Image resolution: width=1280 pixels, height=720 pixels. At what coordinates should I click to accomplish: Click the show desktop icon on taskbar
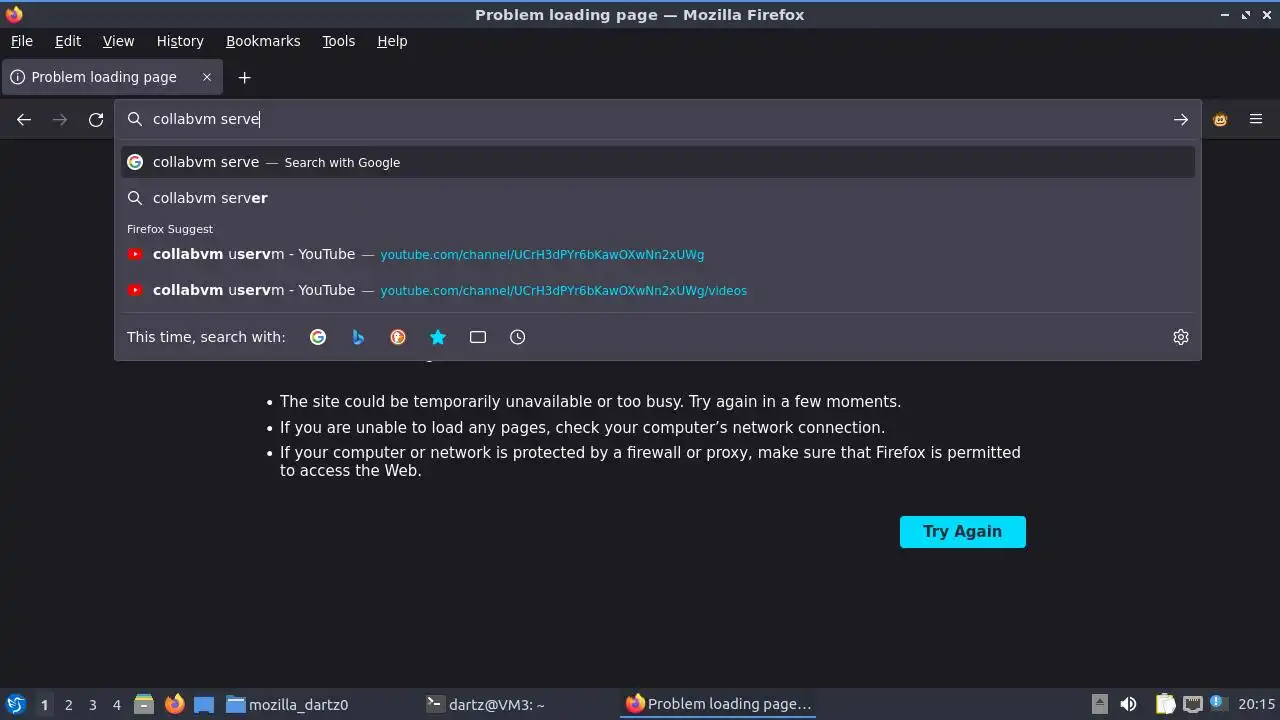pyautogui.click(x=204, y=704)
